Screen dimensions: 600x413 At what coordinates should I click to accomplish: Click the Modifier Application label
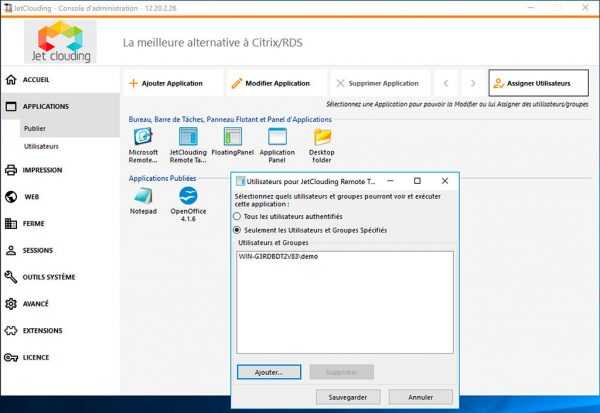pos(277,83)
